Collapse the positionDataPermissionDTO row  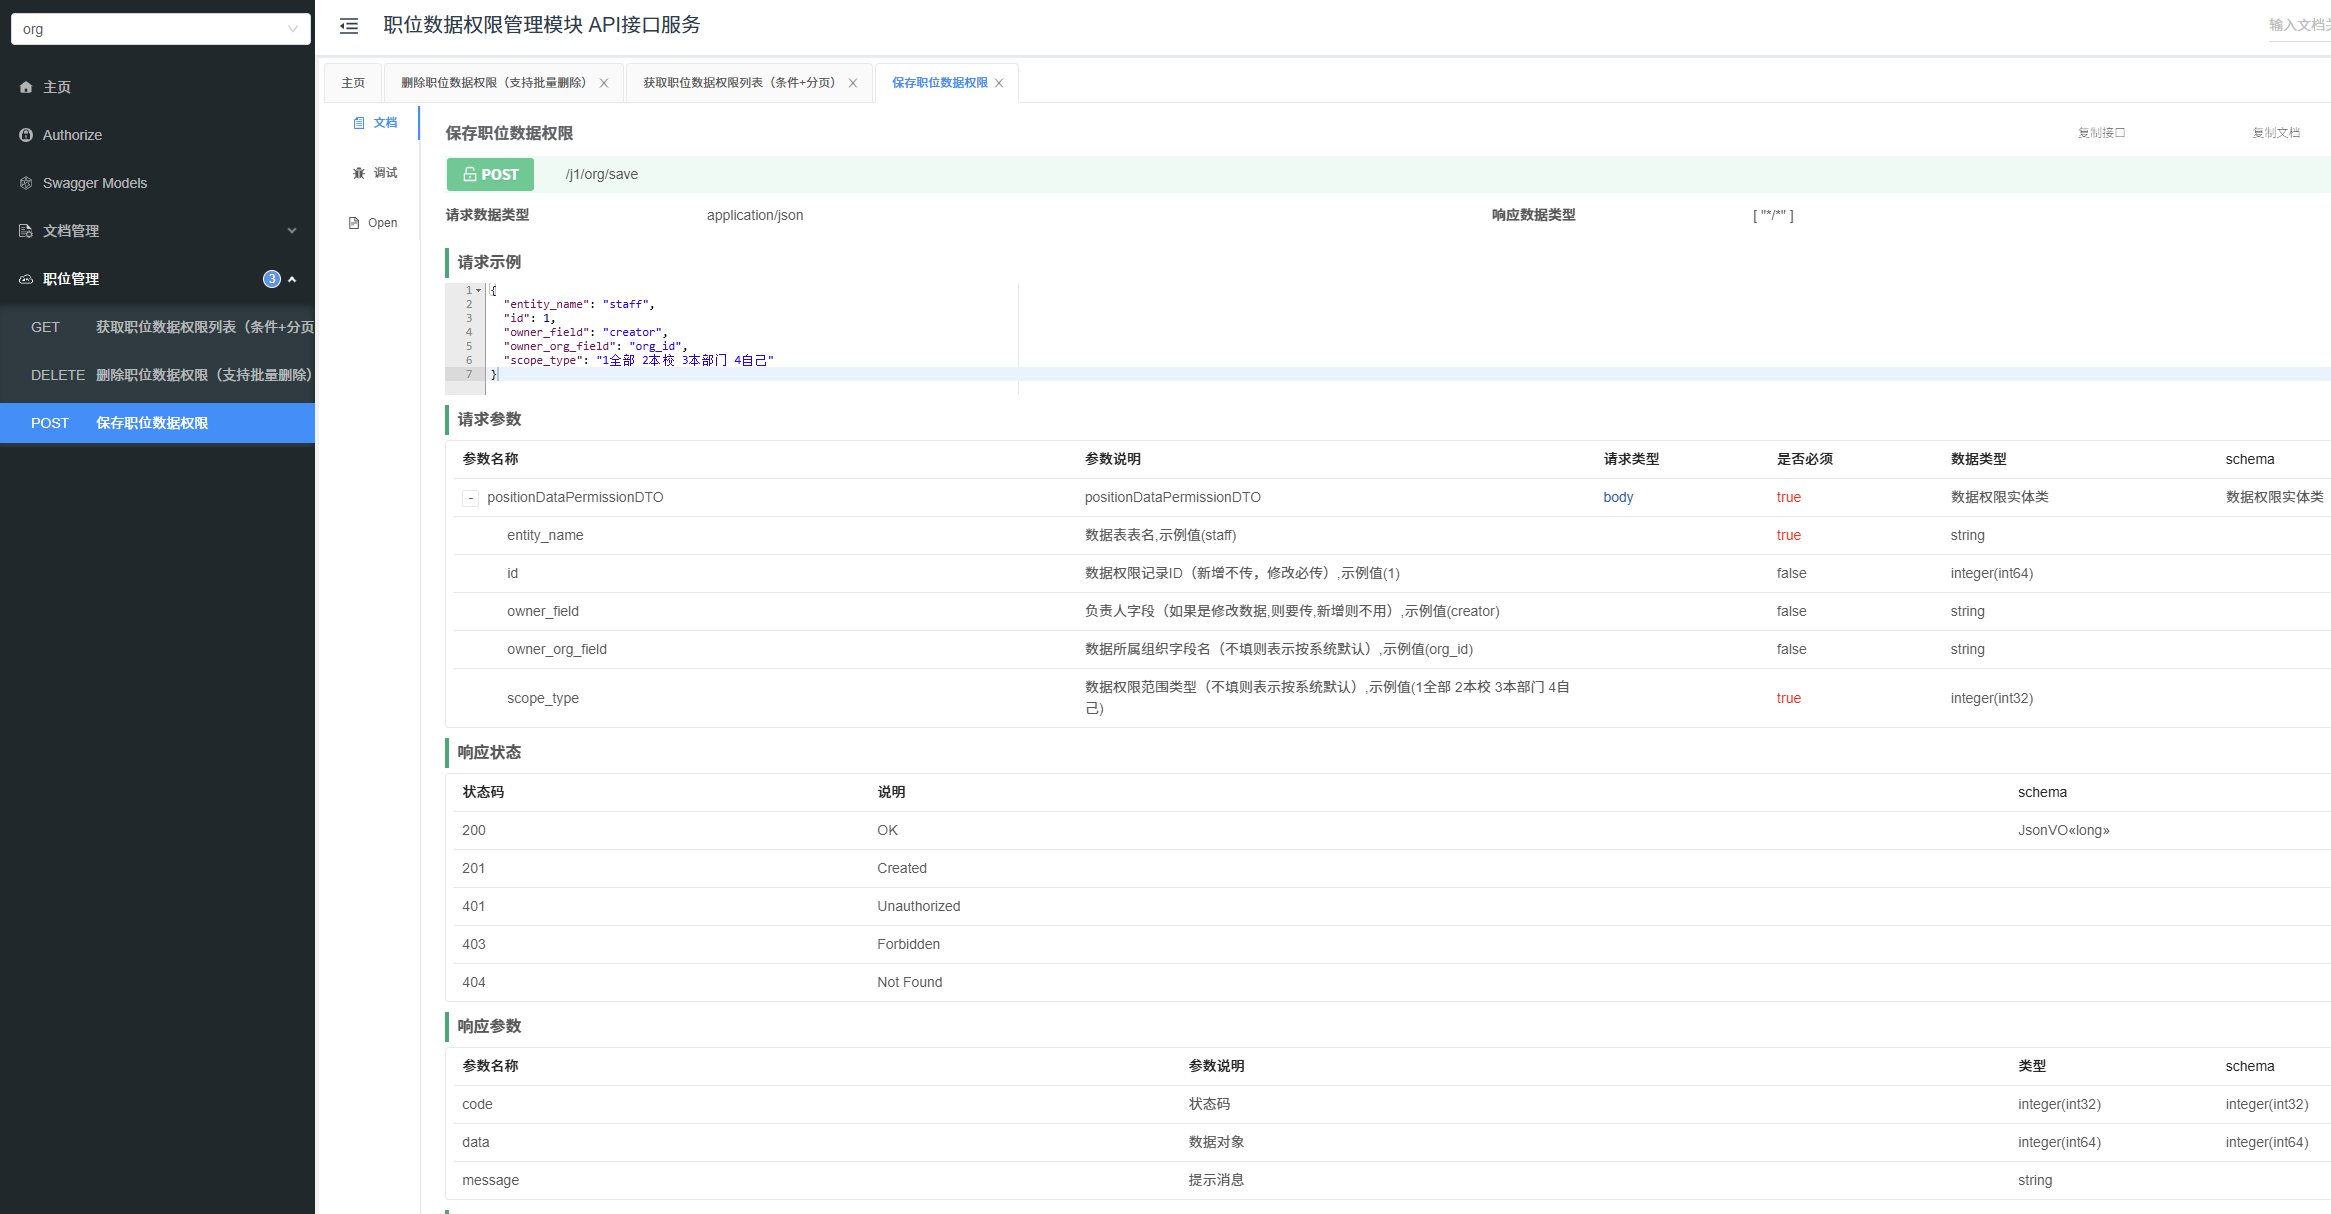click(x=470, y=498)
